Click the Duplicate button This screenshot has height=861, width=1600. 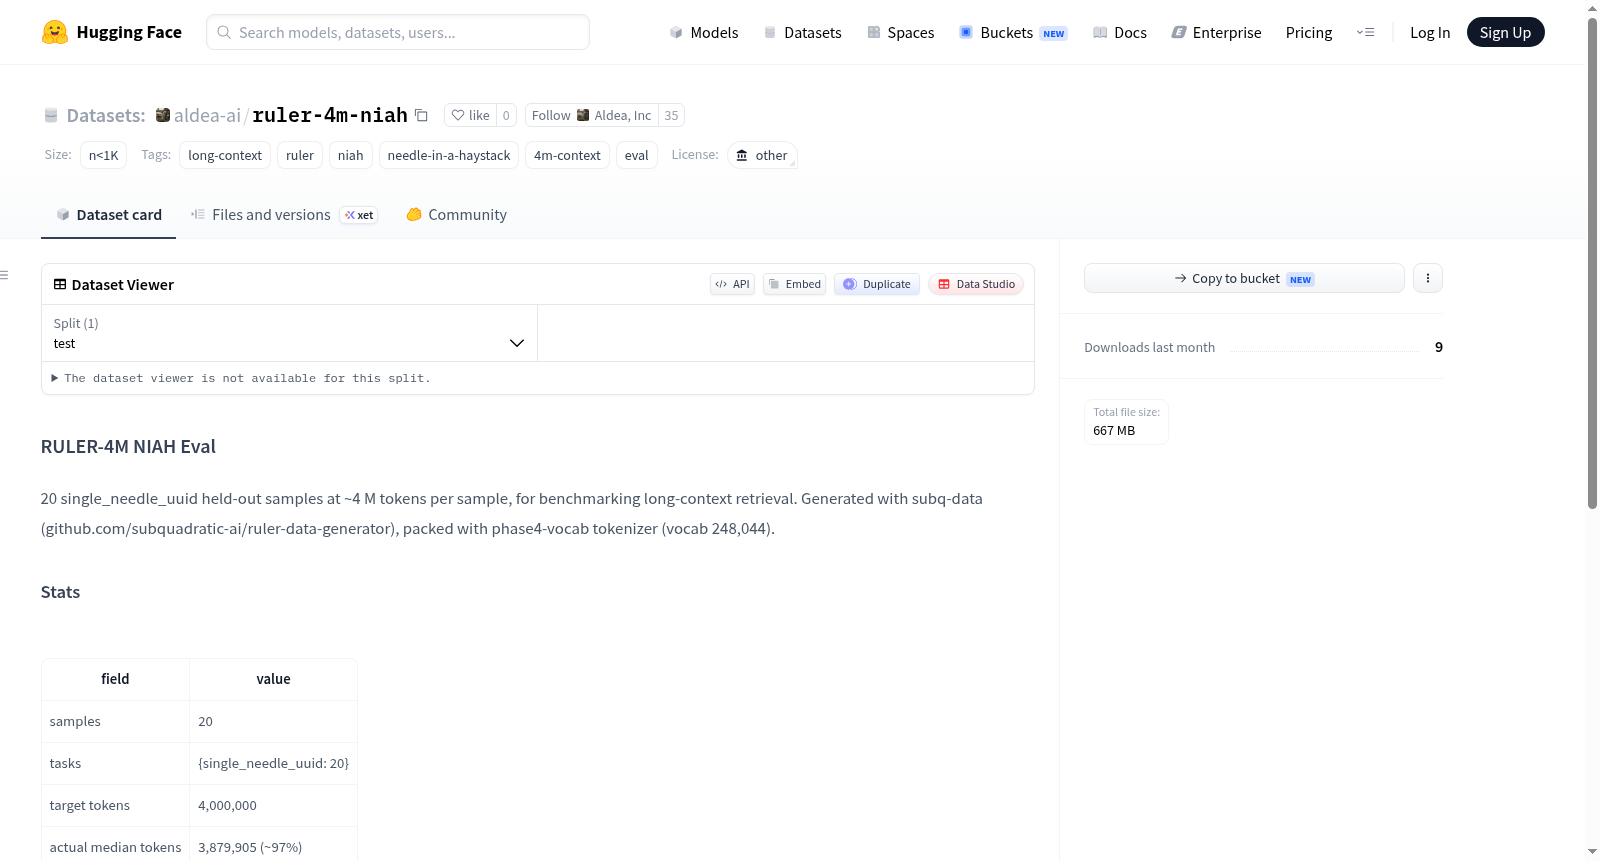point(877,284)
